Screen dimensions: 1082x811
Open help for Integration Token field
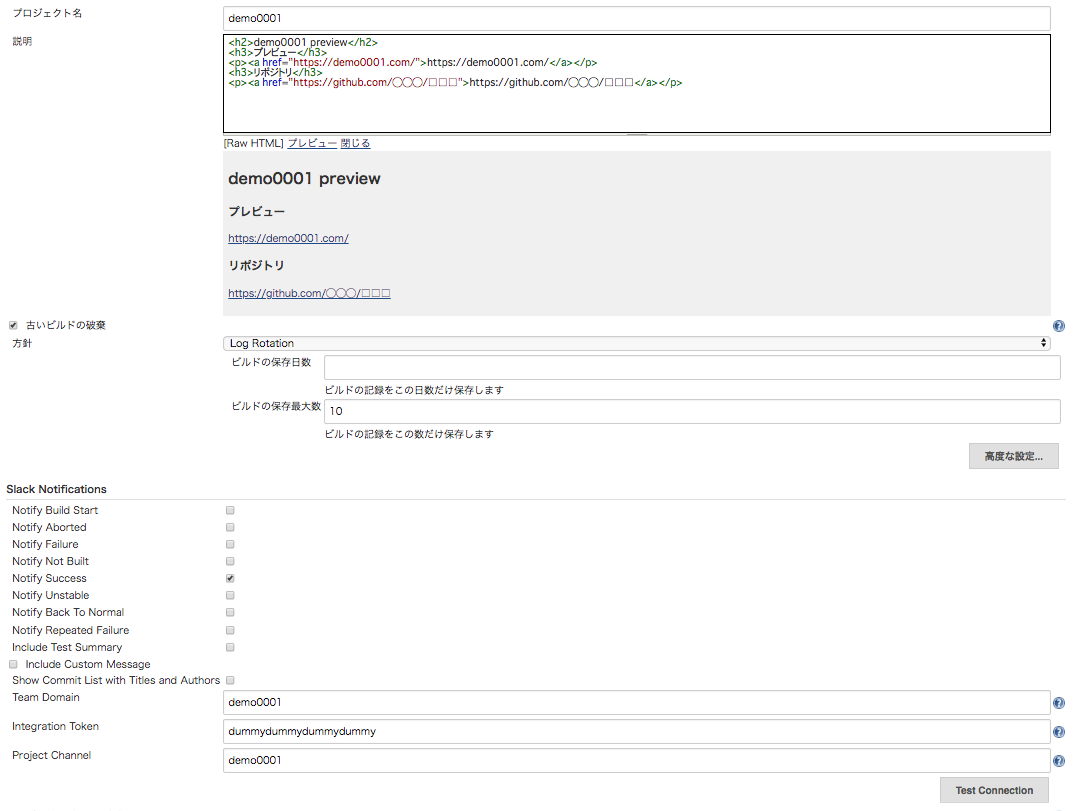pos(1059,732)
